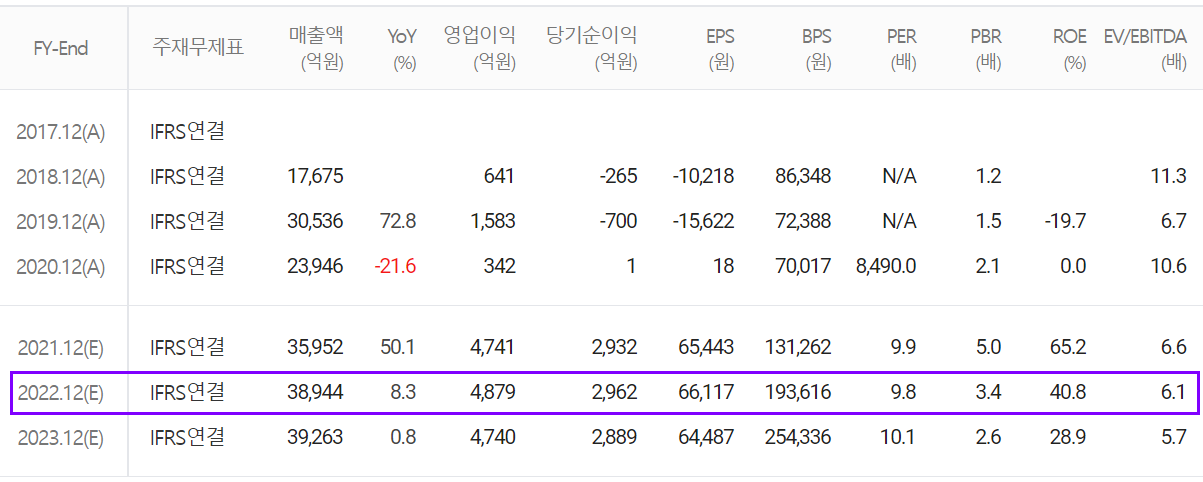Select PER N/A in the 2018.12(A) row
The width and height of the screenshot is (1203, 482).
coord(899,177)
